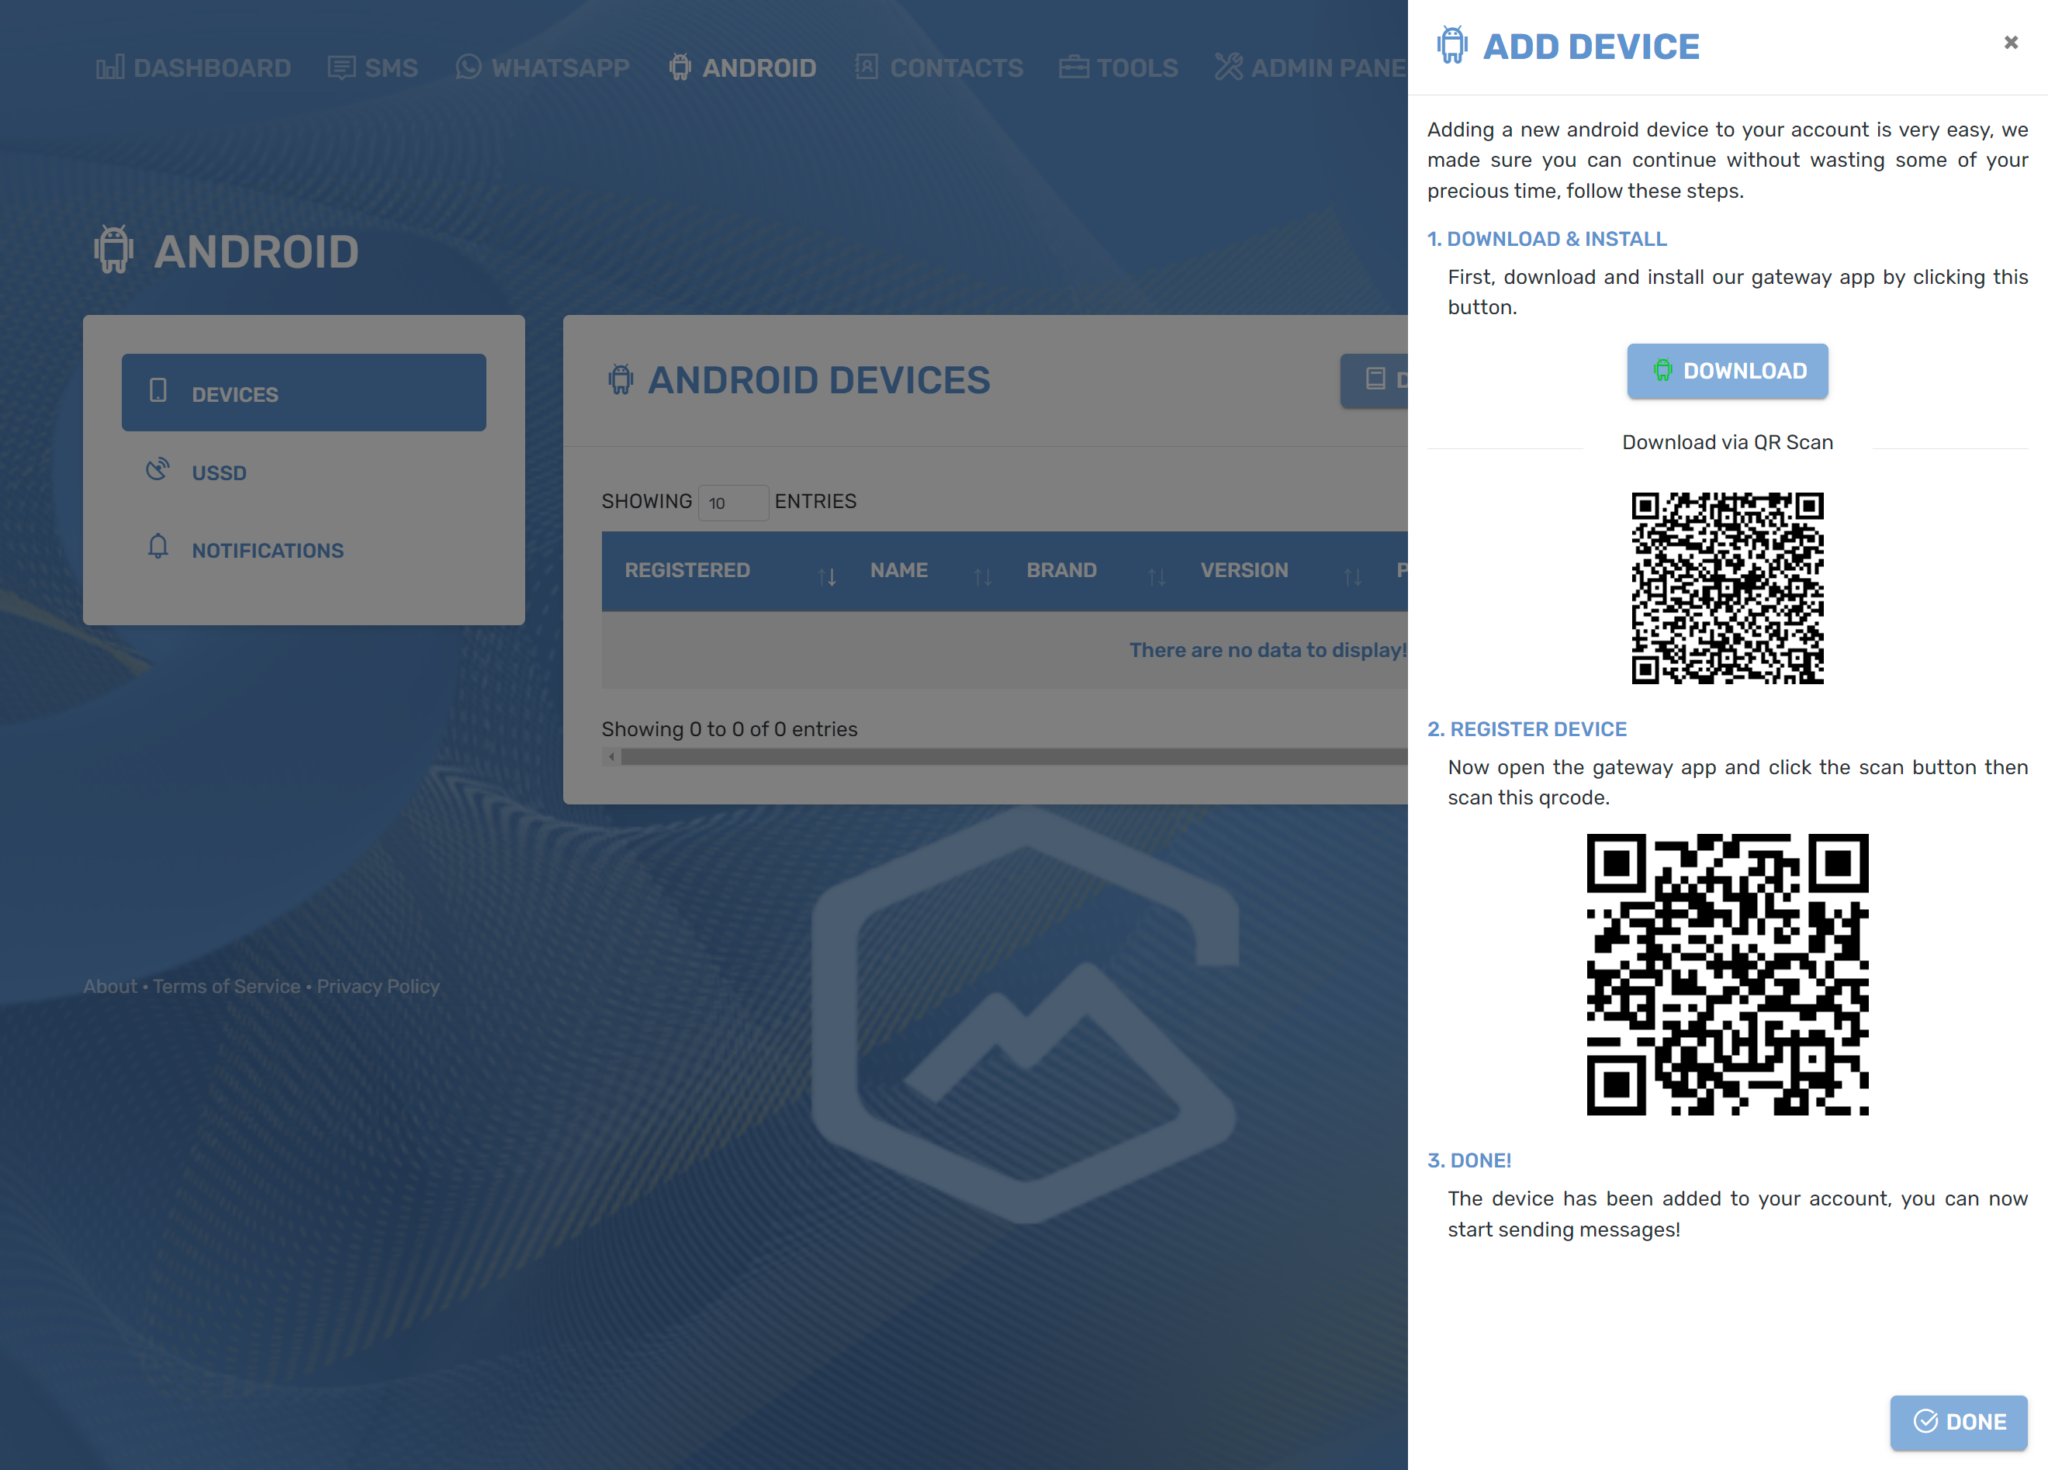Scan the app download QR code
2048x1470 pixels.
(x=1728, y=585)
